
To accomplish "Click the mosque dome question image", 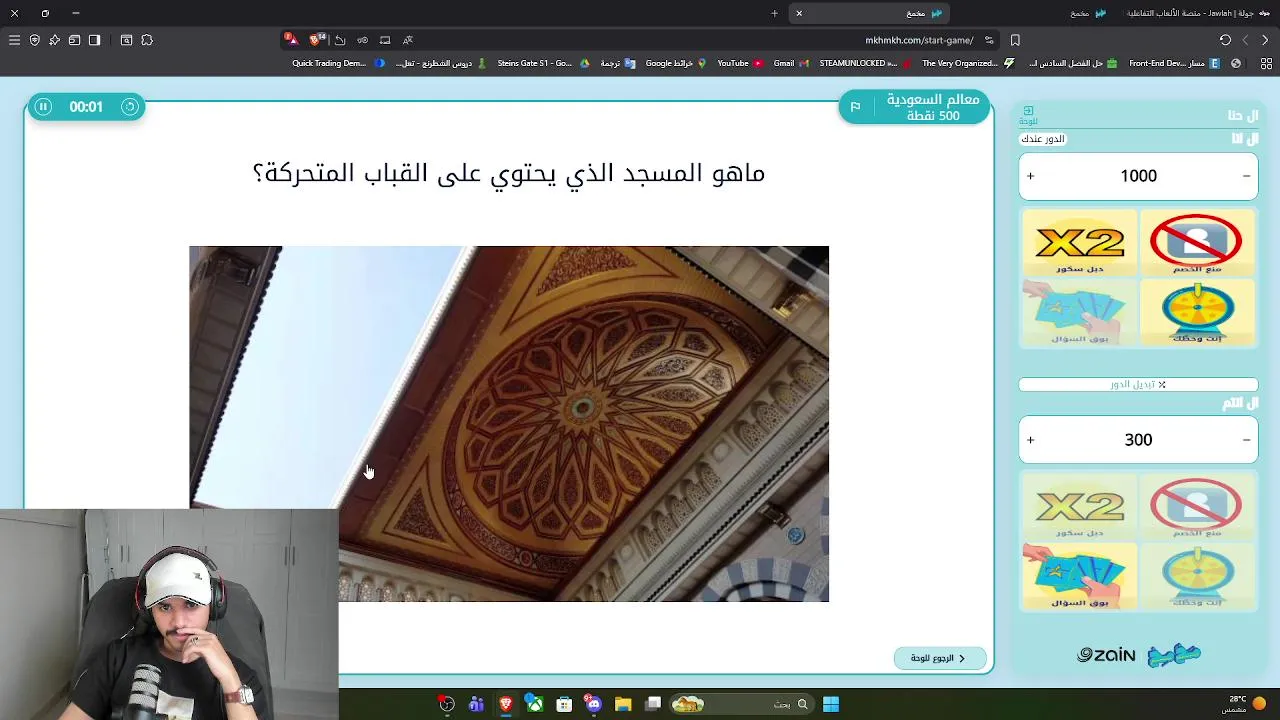I will point(509,424).
